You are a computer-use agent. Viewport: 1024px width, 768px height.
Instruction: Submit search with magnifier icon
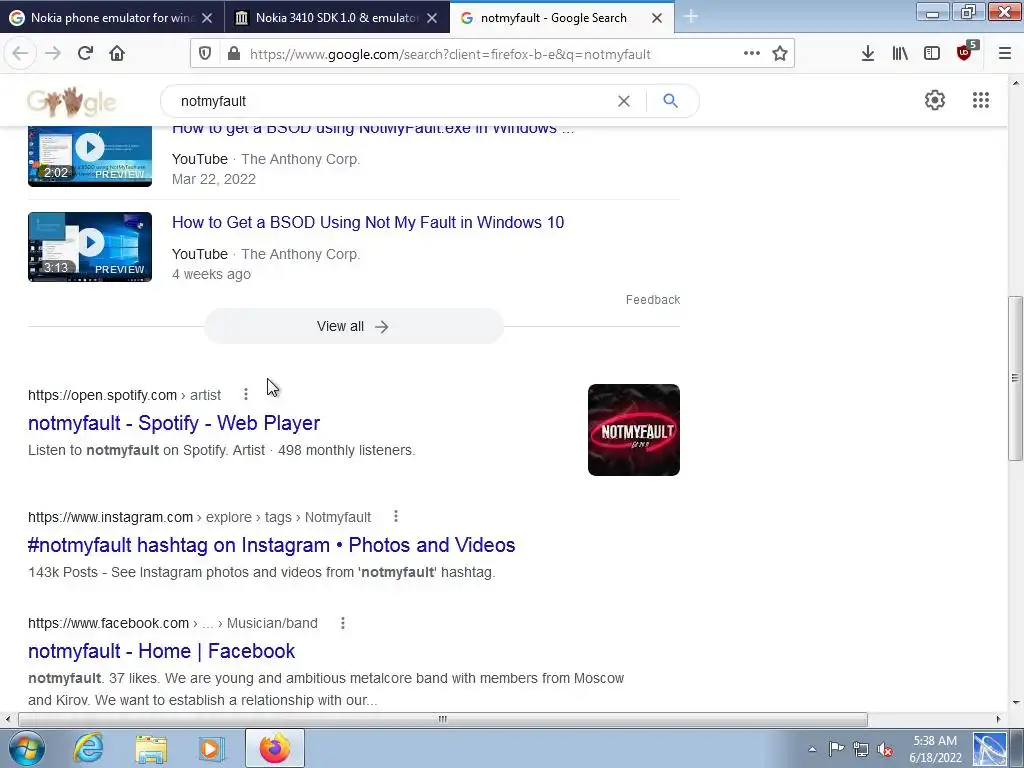pos(670,101)
